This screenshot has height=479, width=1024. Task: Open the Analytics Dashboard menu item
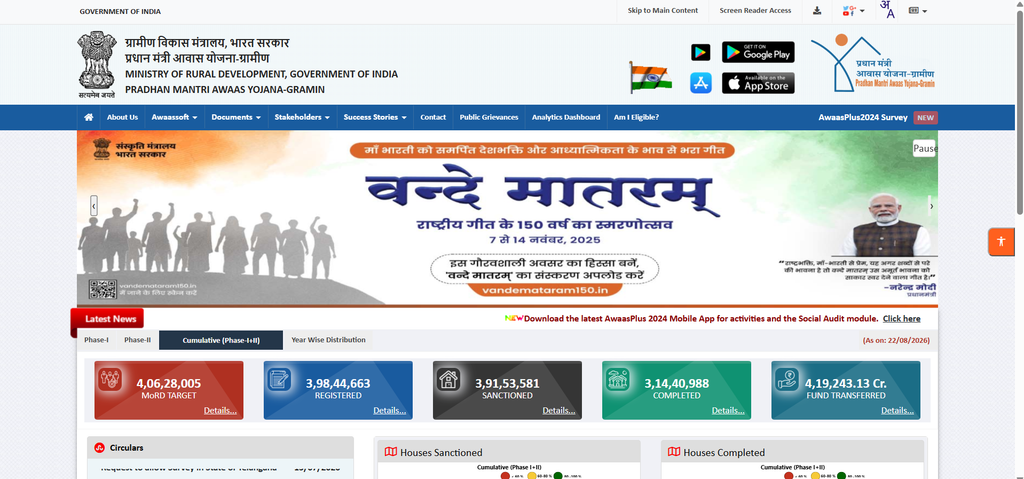566,118
